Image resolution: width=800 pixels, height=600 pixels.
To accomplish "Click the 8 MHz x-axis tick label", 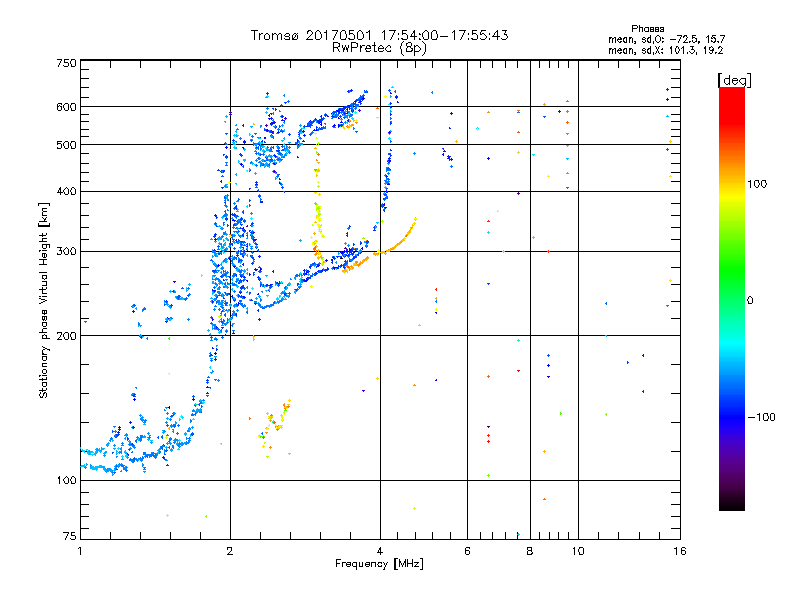I will (530, 551).
